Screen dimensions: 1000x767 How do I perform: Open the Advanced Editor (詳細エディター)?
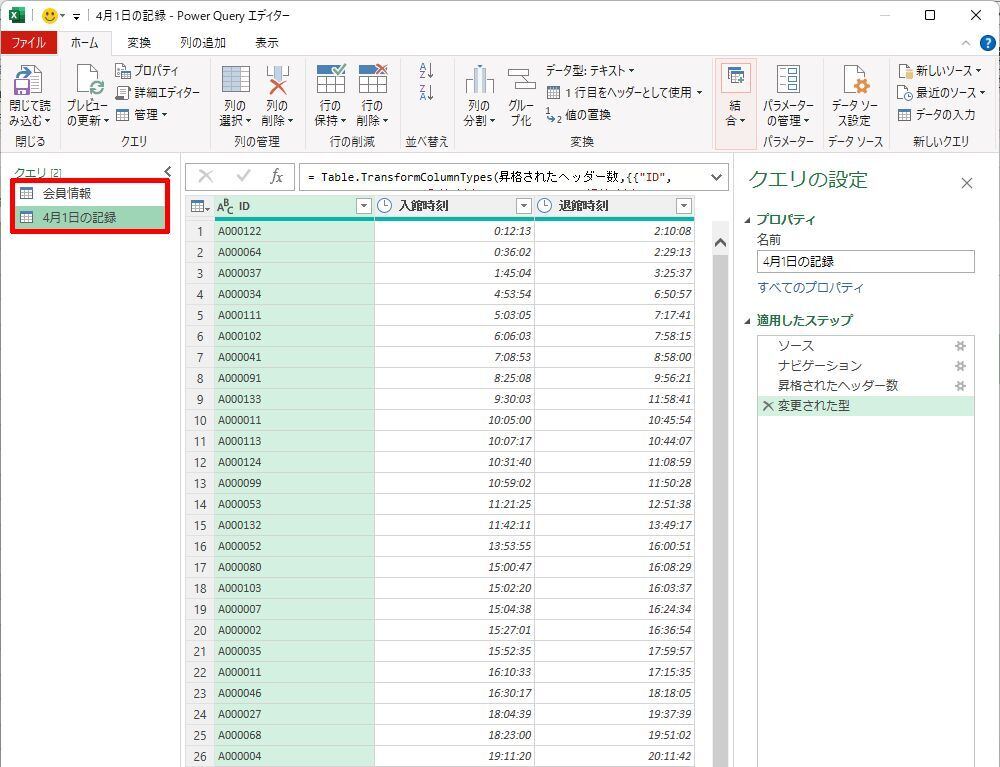click(x=157, y=92)
